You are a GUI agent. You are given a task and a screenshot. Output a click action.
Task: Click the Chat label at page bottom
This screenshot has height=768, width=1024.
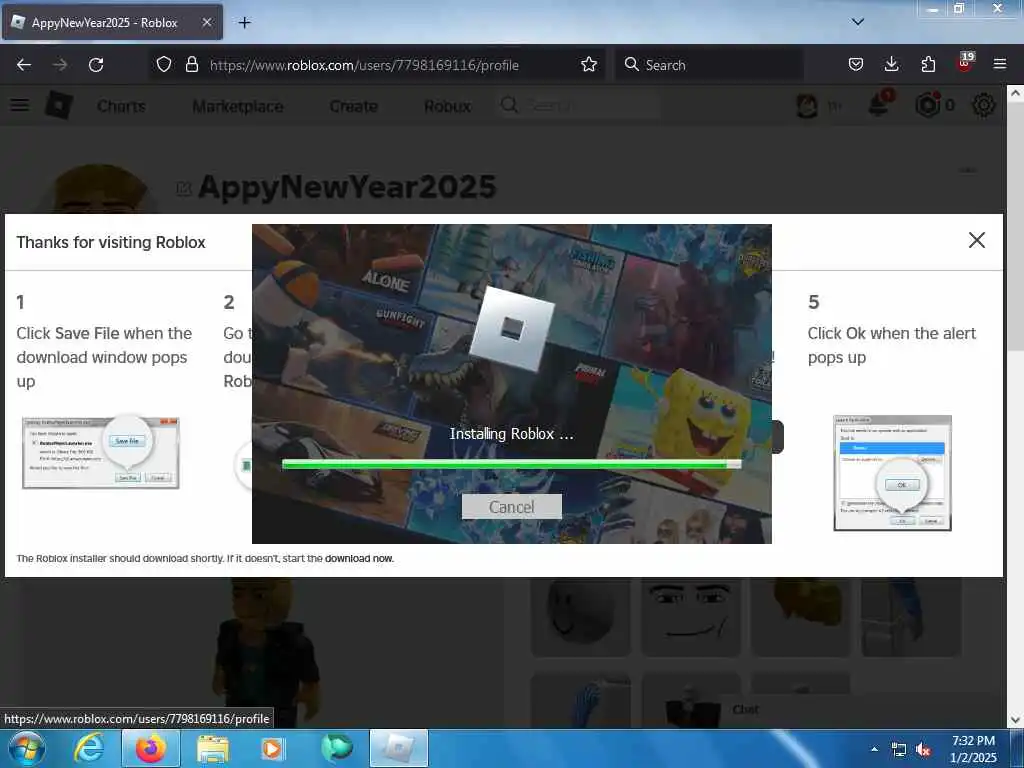(x=746, y=709)
